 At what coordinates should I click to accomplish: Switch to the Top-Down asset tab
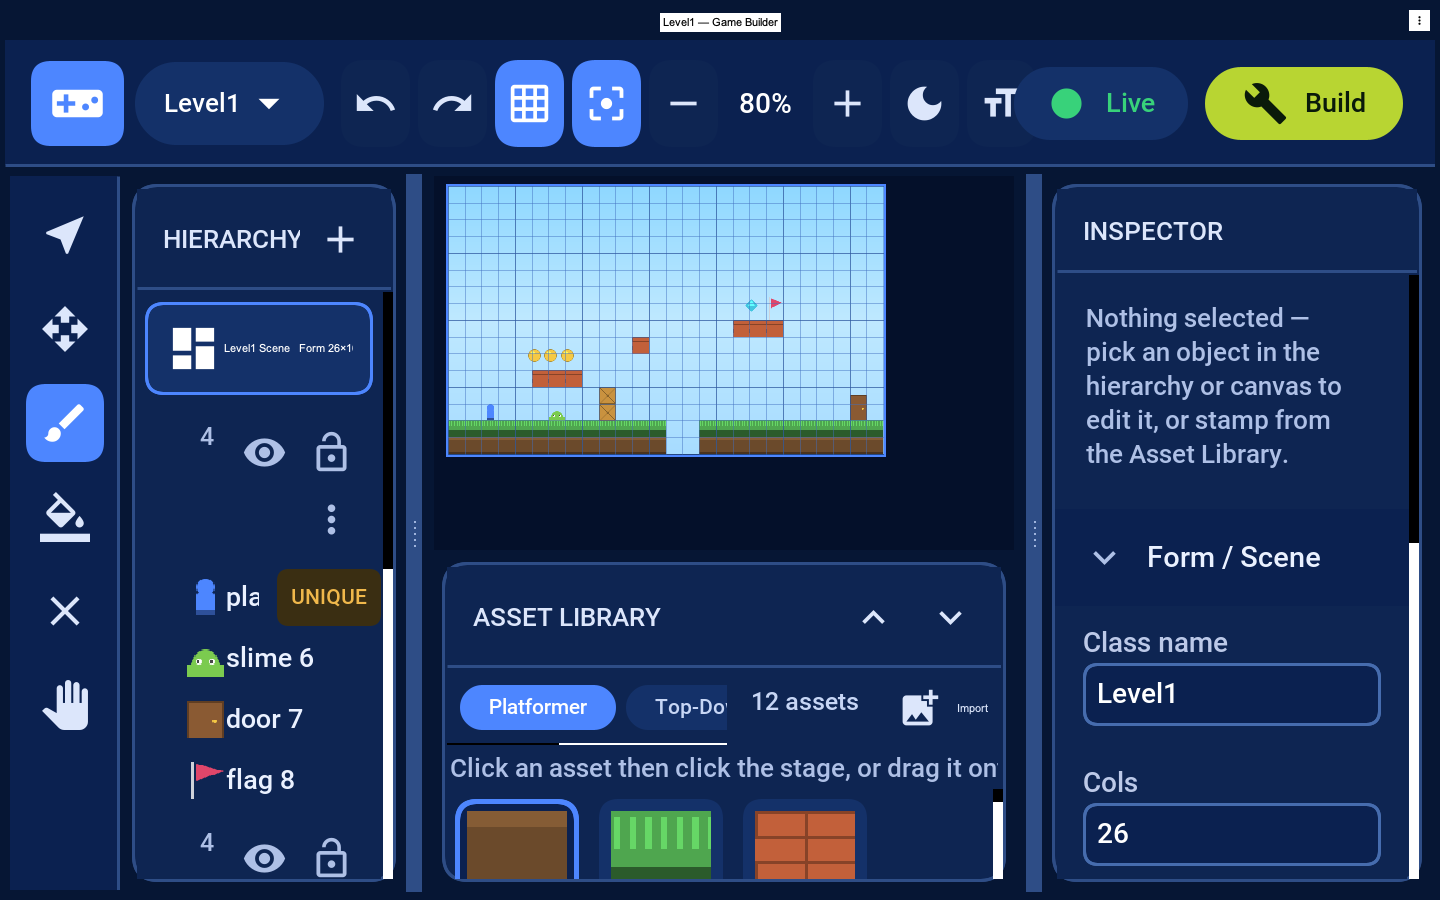[677, 707]
